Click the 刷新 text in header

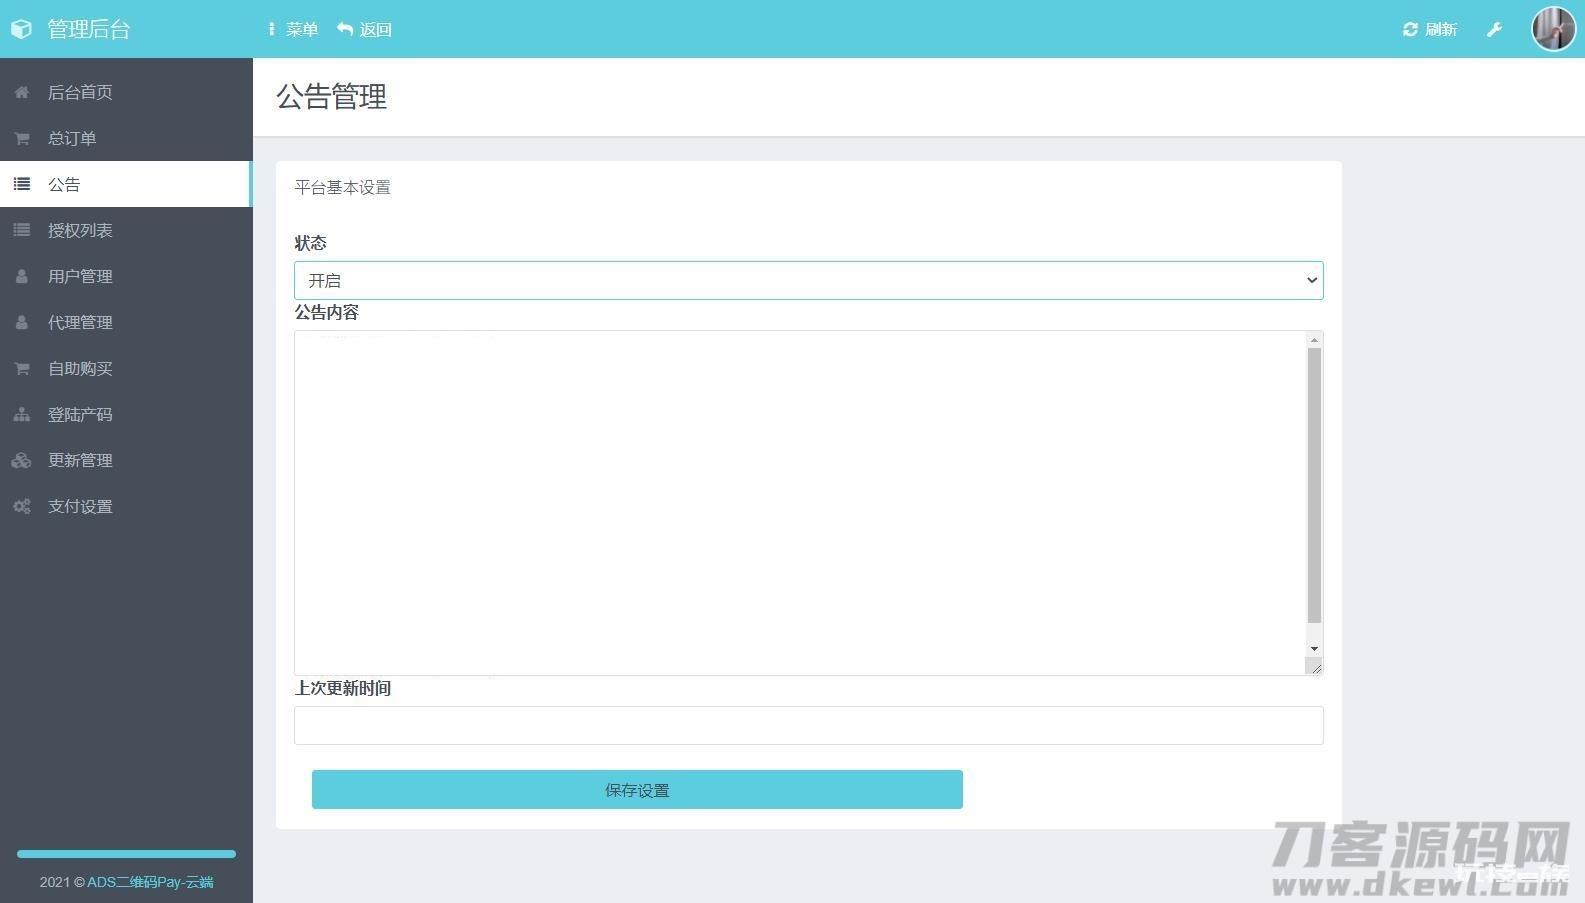(1441, 29)
